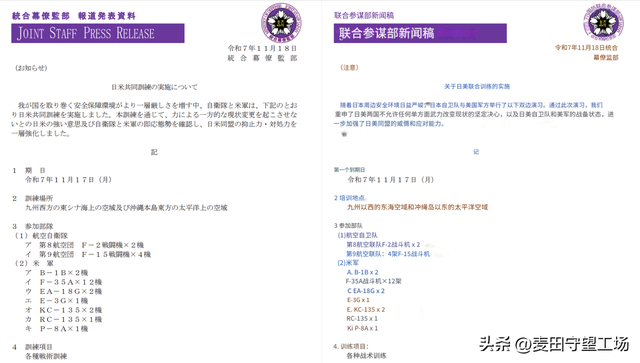The width and height of the screenshot is (640, 363).
Task: Click the "4 訓練項目" heading
Action: 32,347
